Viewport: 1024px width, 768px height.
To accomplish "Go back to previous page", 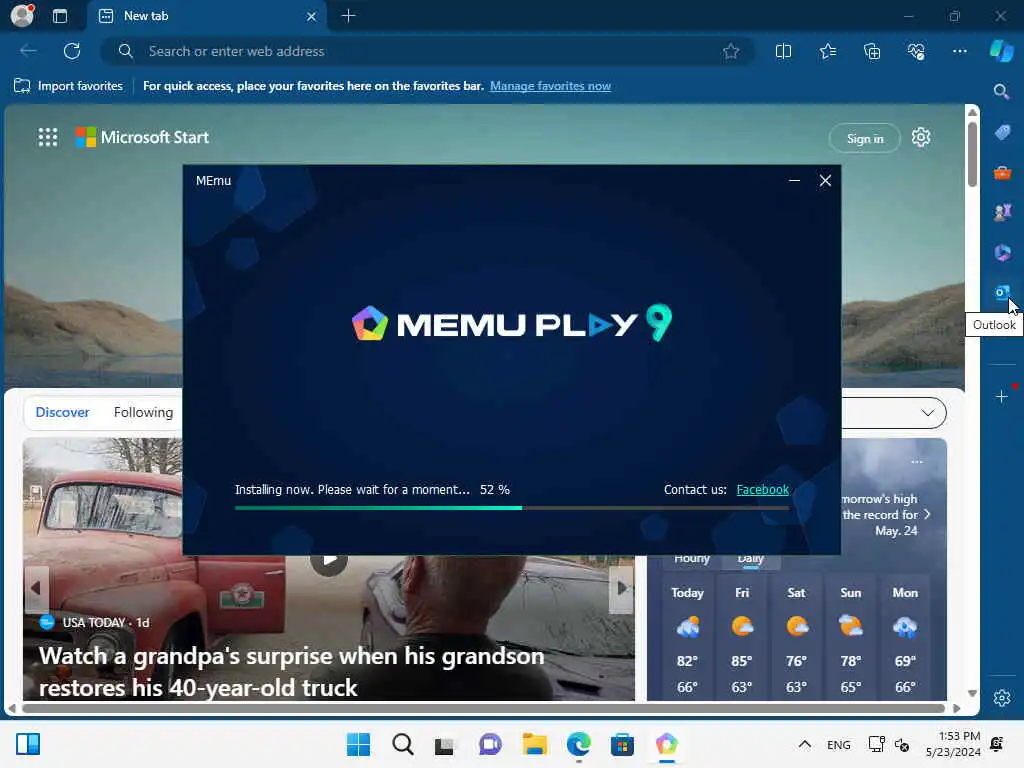I will pos(28,51).
